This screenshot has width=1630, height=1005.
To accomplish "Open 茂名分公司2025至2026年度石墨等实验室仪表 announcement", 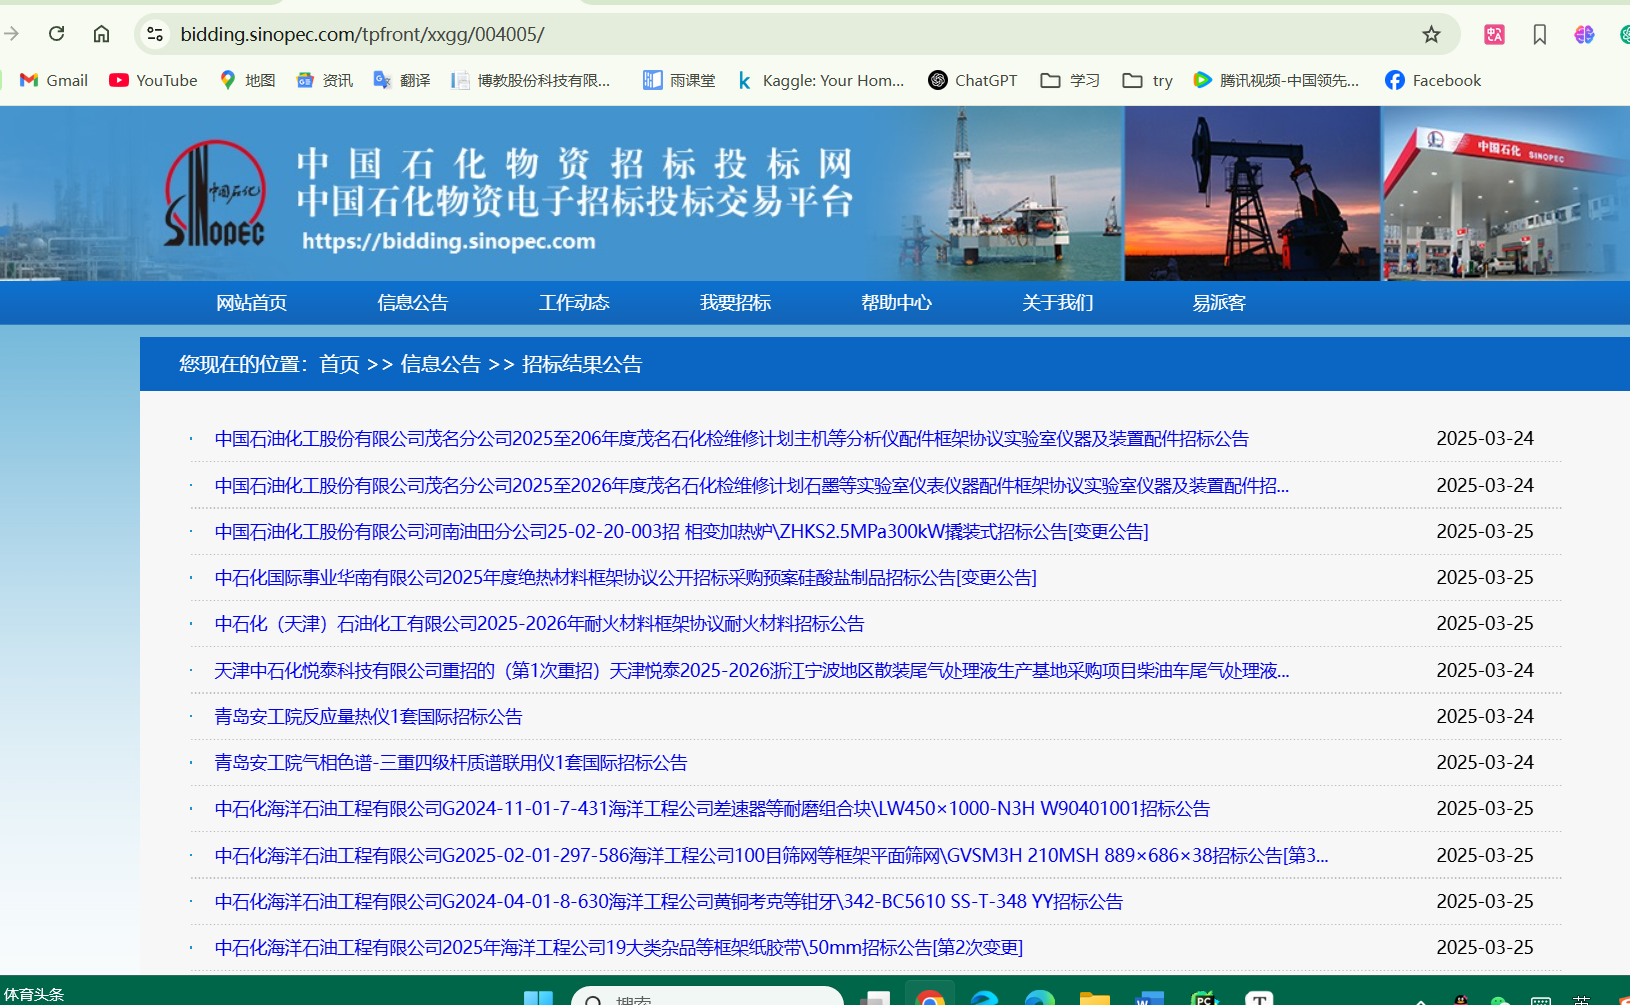I will point(751,486).
